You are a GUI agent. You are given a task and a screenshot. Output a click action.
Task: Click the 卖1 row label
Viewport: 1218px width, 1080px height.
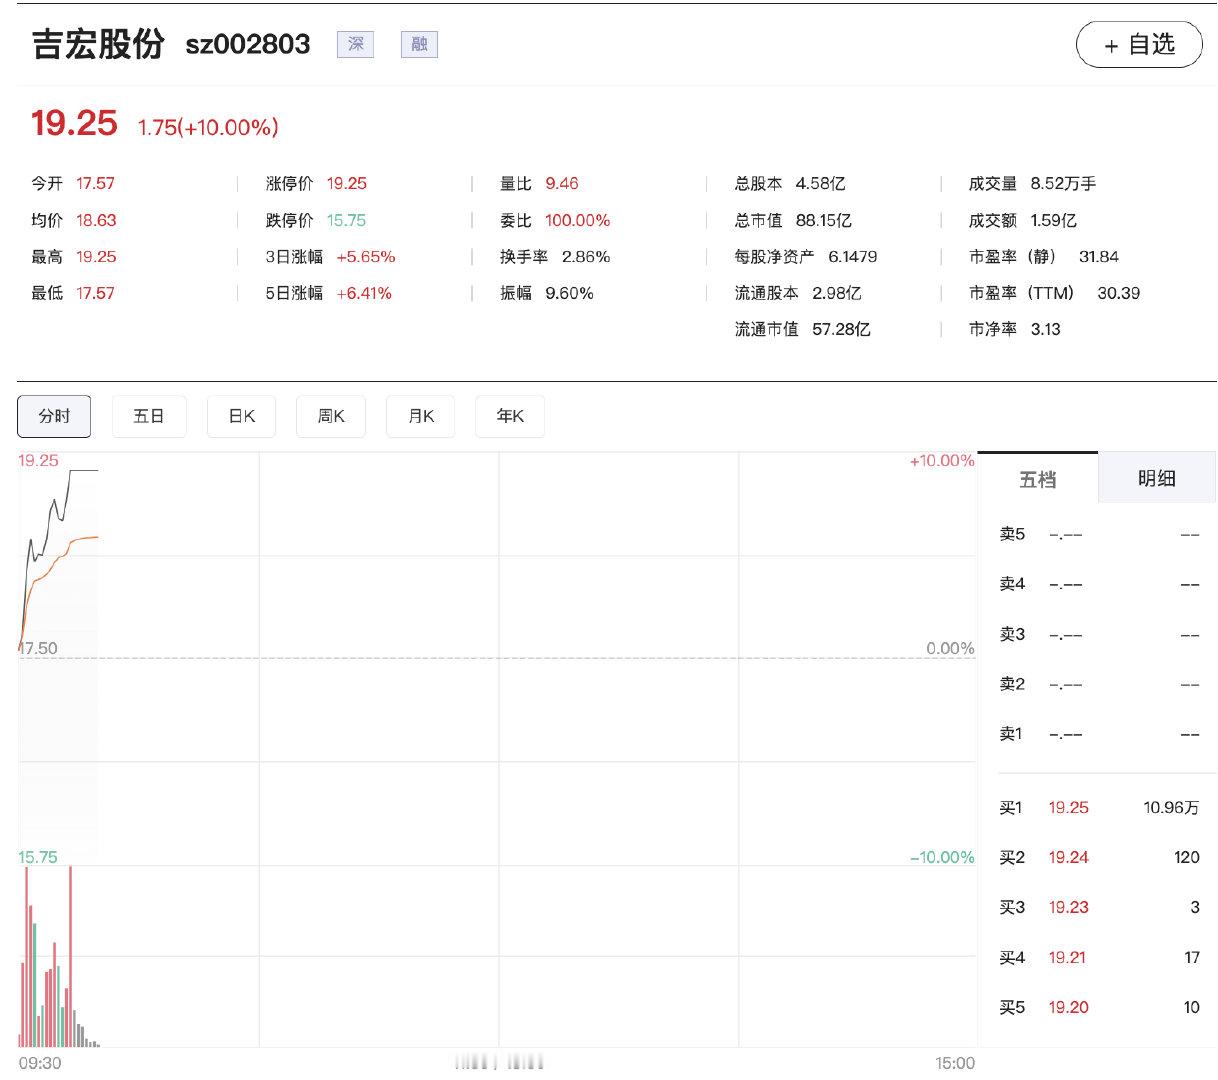click(1011, 735)
